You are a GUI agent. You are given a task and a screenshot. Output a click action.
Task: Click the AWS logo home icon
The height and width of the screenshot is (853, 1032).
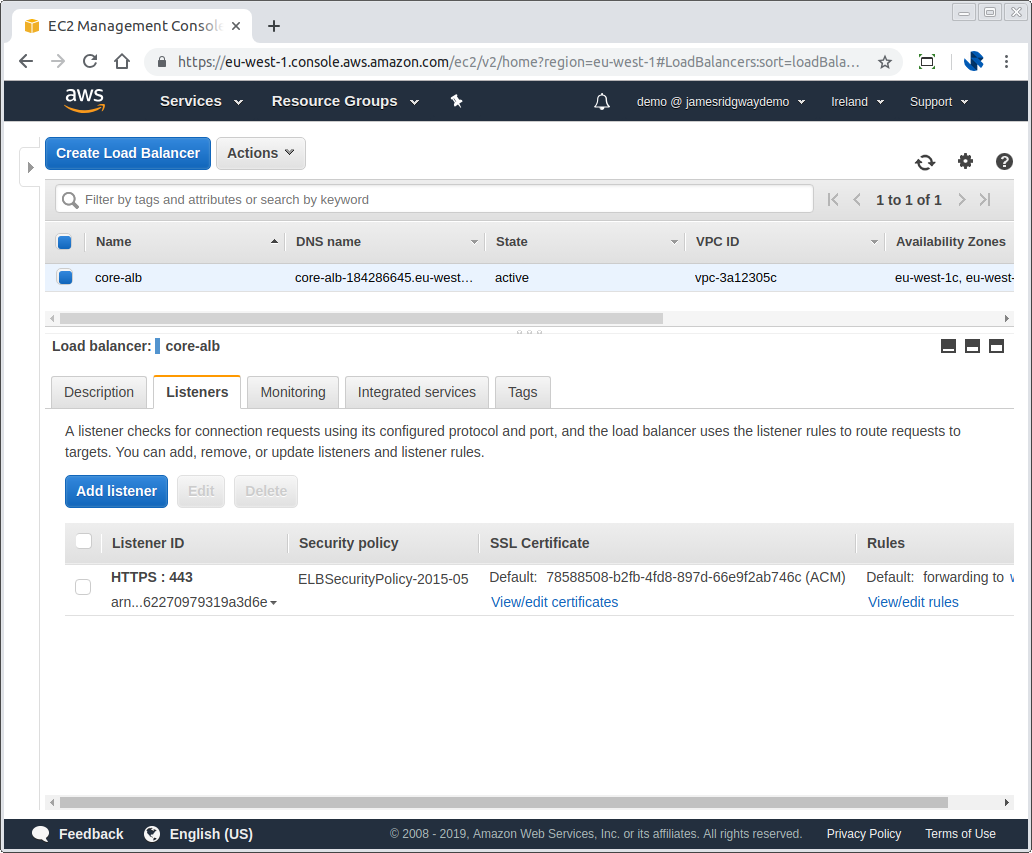(84, 101)
